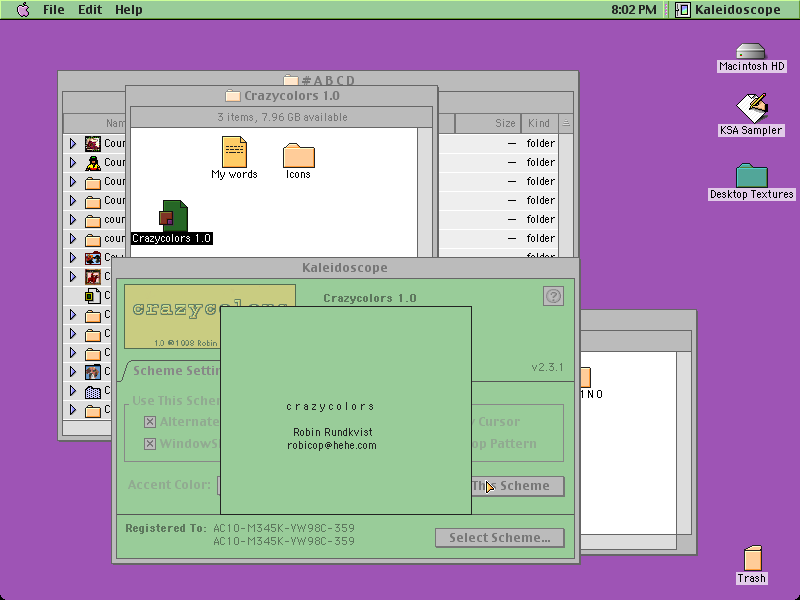Click the spaced 'c r a z y c o l o r s' title text
The width and height of the screenshot is (800, 600).
tap(330, 407)
